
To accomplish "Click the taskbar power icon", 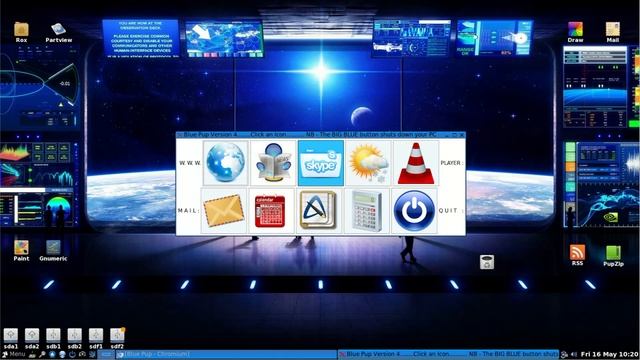I will click(x=72, y=354).
